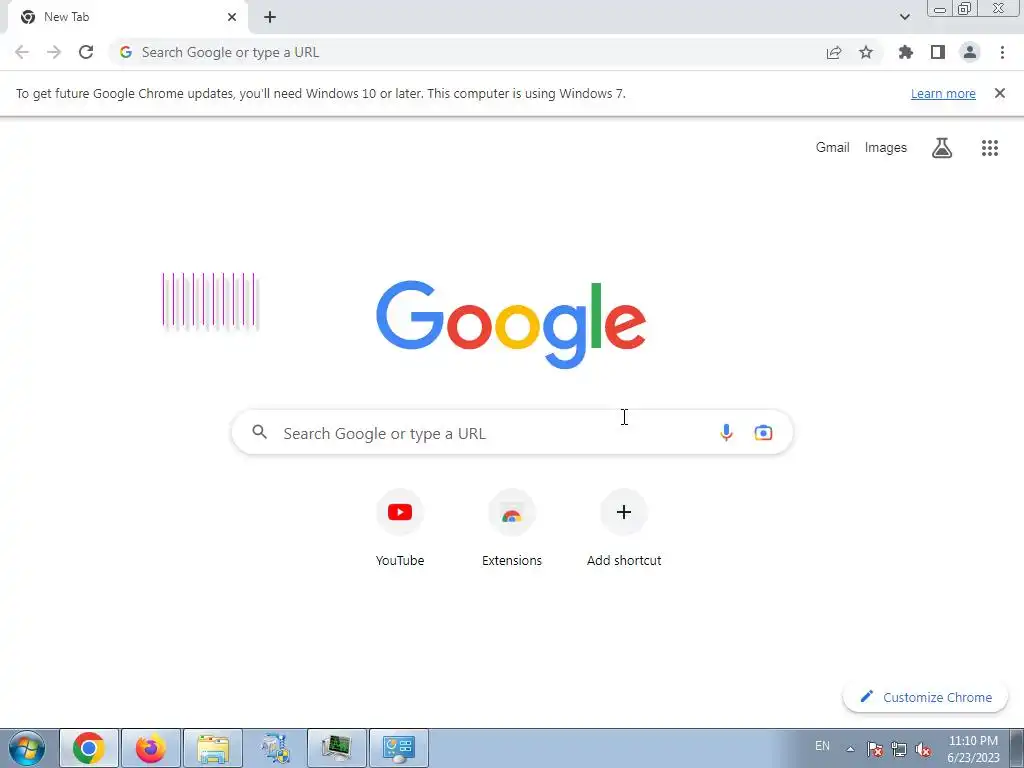Open the network shield taskbar app
Viewport: 1024px width, 768px height.
click(x=275, y=748)
